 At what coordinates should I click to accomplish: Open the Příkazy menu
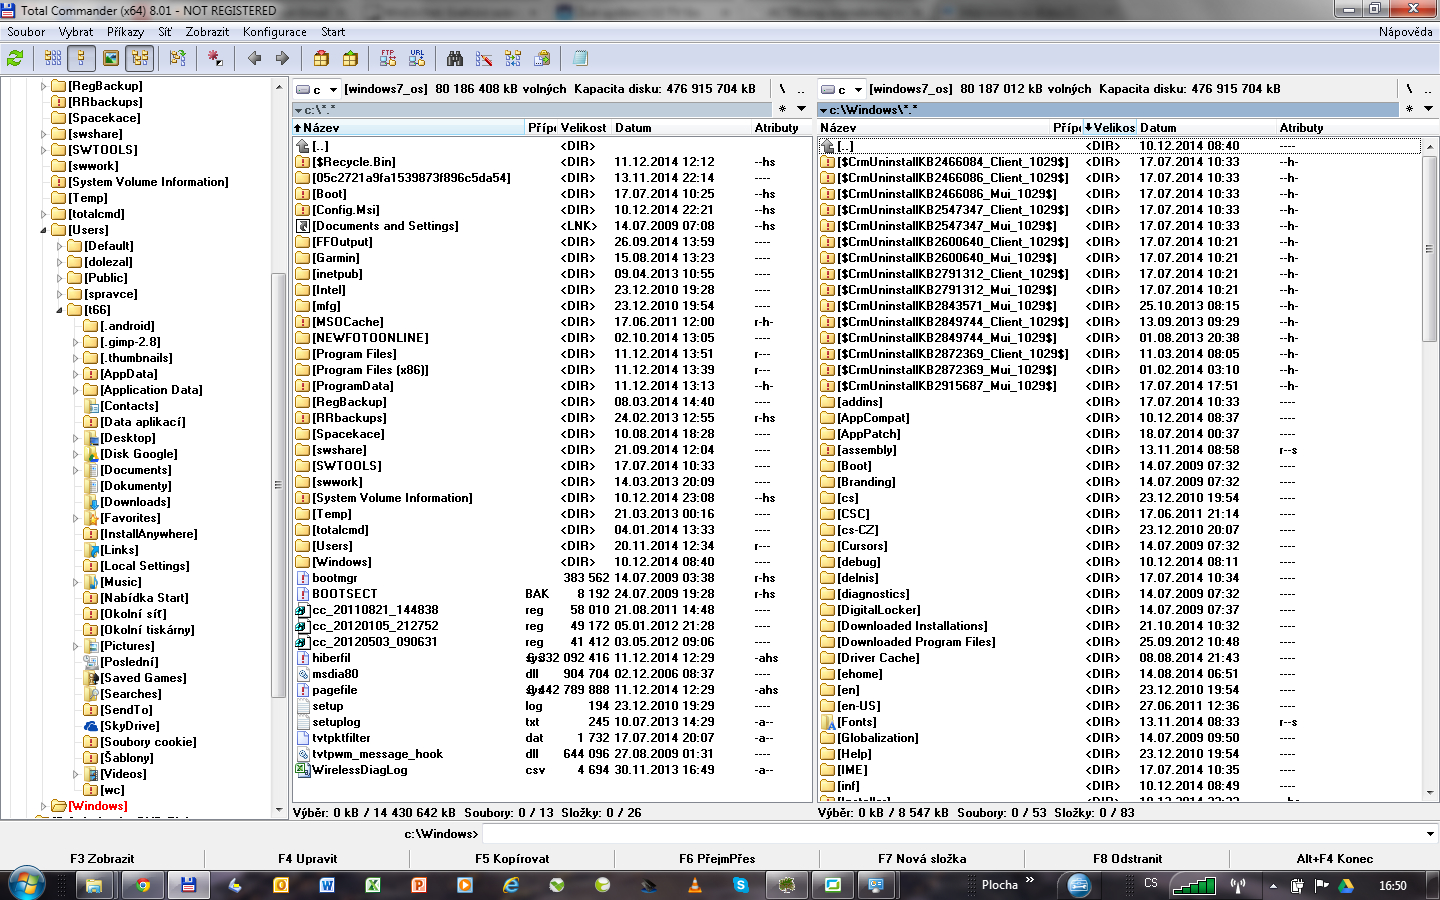126,32
